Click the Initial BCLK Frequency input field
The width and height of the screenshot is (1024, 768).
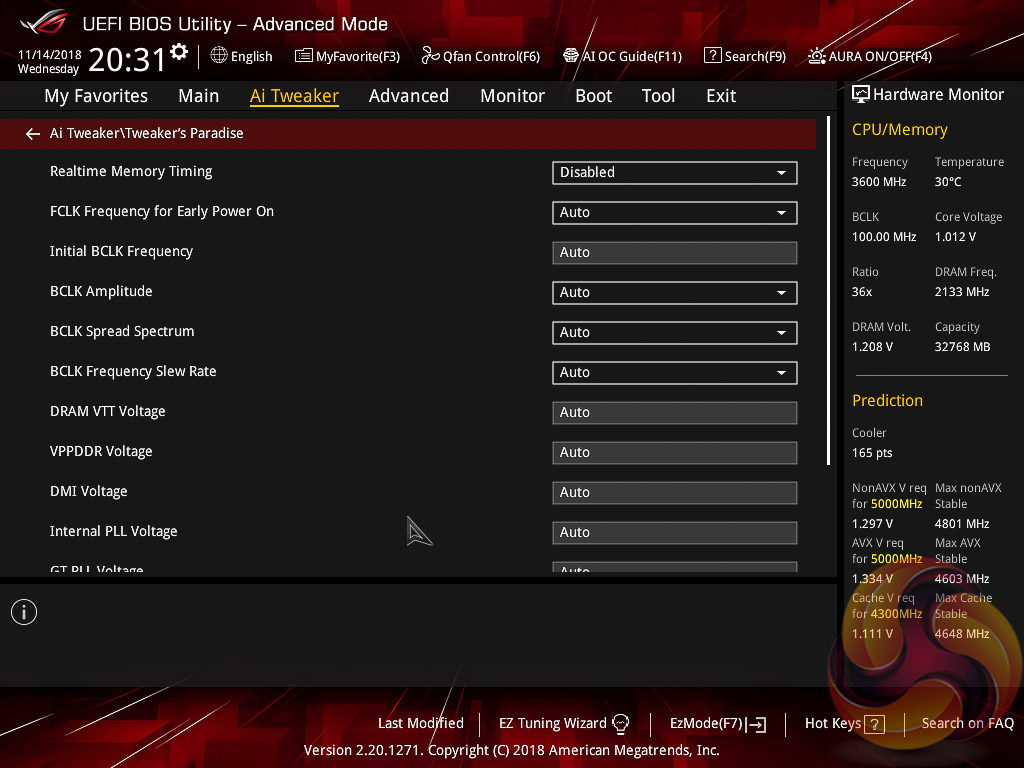[x=674, y=252]
